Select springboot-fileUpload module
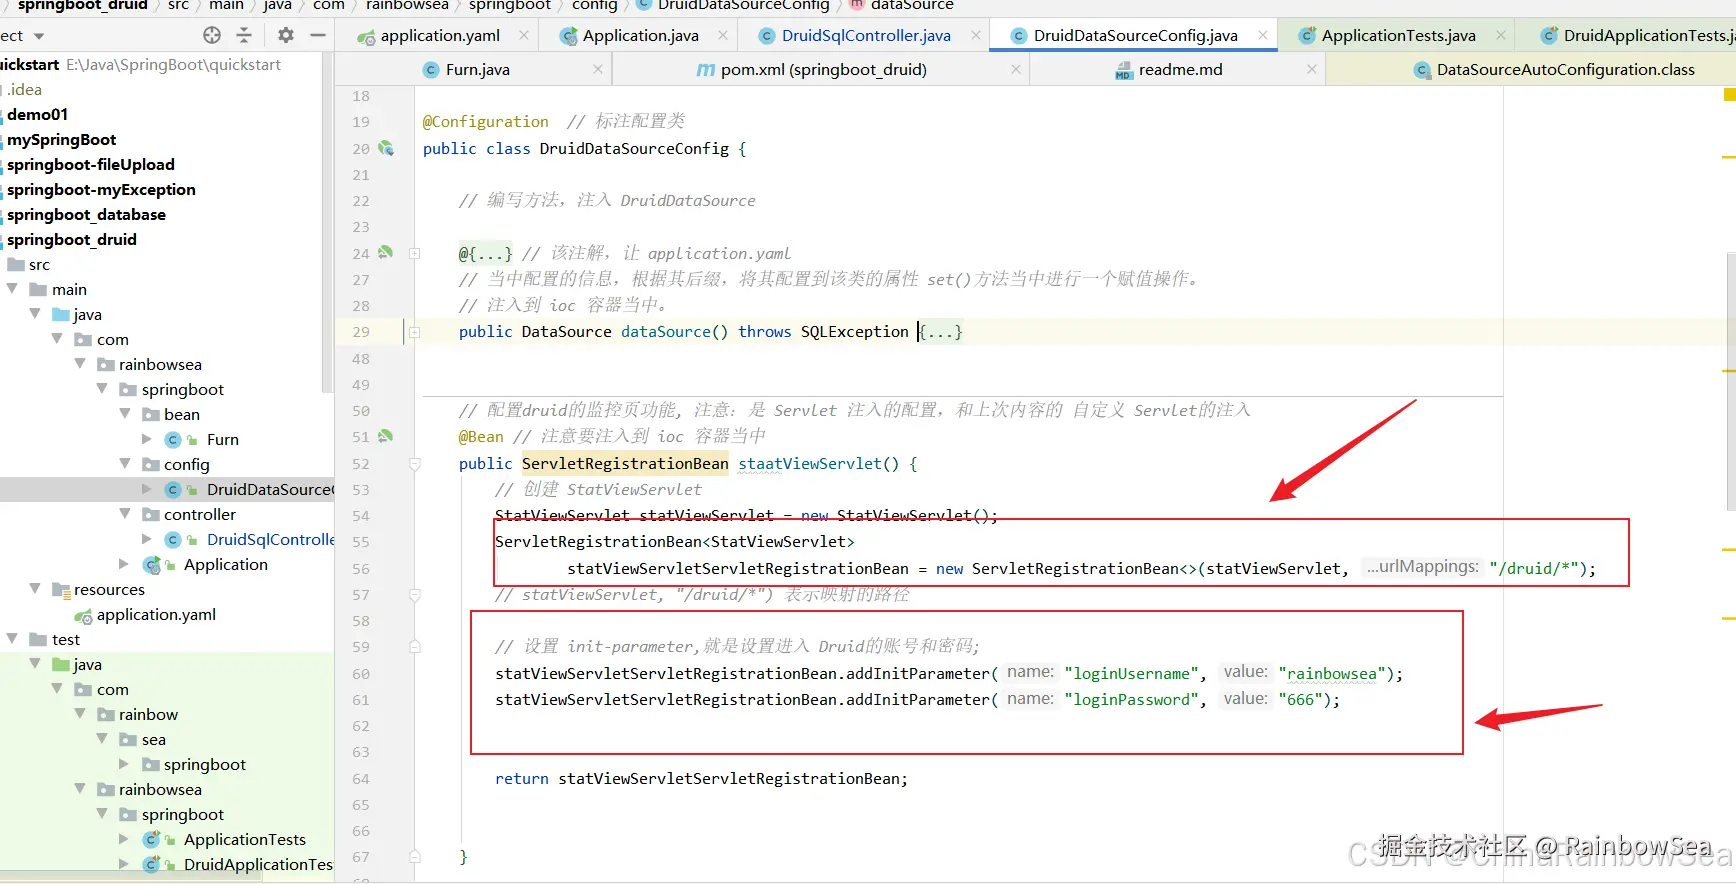Viewport: 1736px width, 884px height. pyautogui.click(x=90, y=164)
